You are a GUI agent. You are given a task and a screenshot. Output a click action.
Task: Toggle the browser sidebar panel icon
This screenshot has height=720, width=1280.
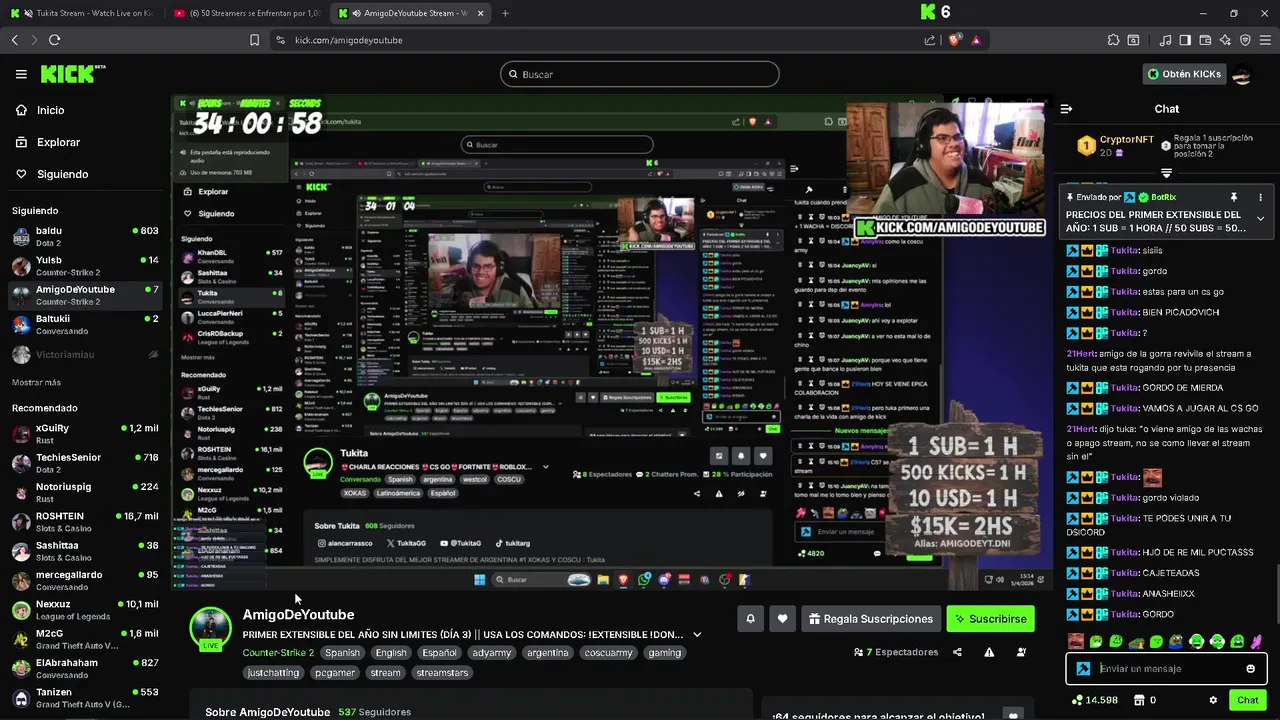tap(1185, 40)
